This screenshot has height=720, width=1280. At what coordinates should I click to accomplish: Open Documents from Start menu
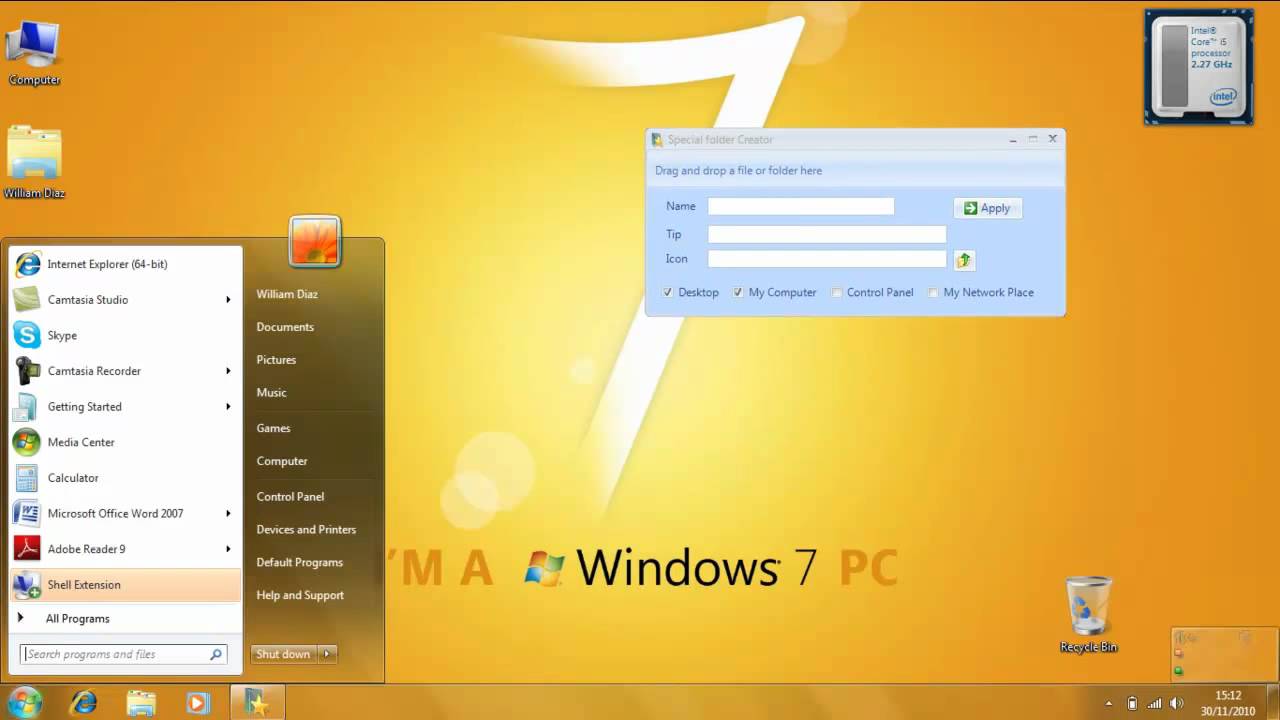(285, 327)
